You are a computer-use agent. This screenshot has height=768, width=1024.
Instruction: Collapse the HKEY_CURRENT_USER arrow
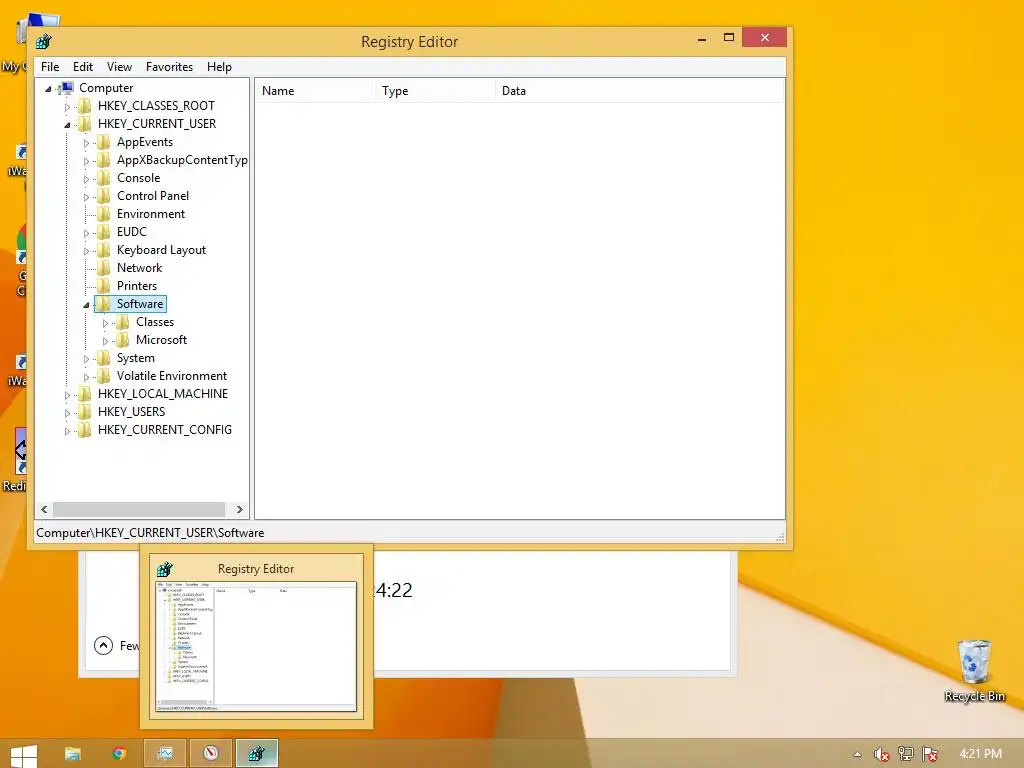67,125
